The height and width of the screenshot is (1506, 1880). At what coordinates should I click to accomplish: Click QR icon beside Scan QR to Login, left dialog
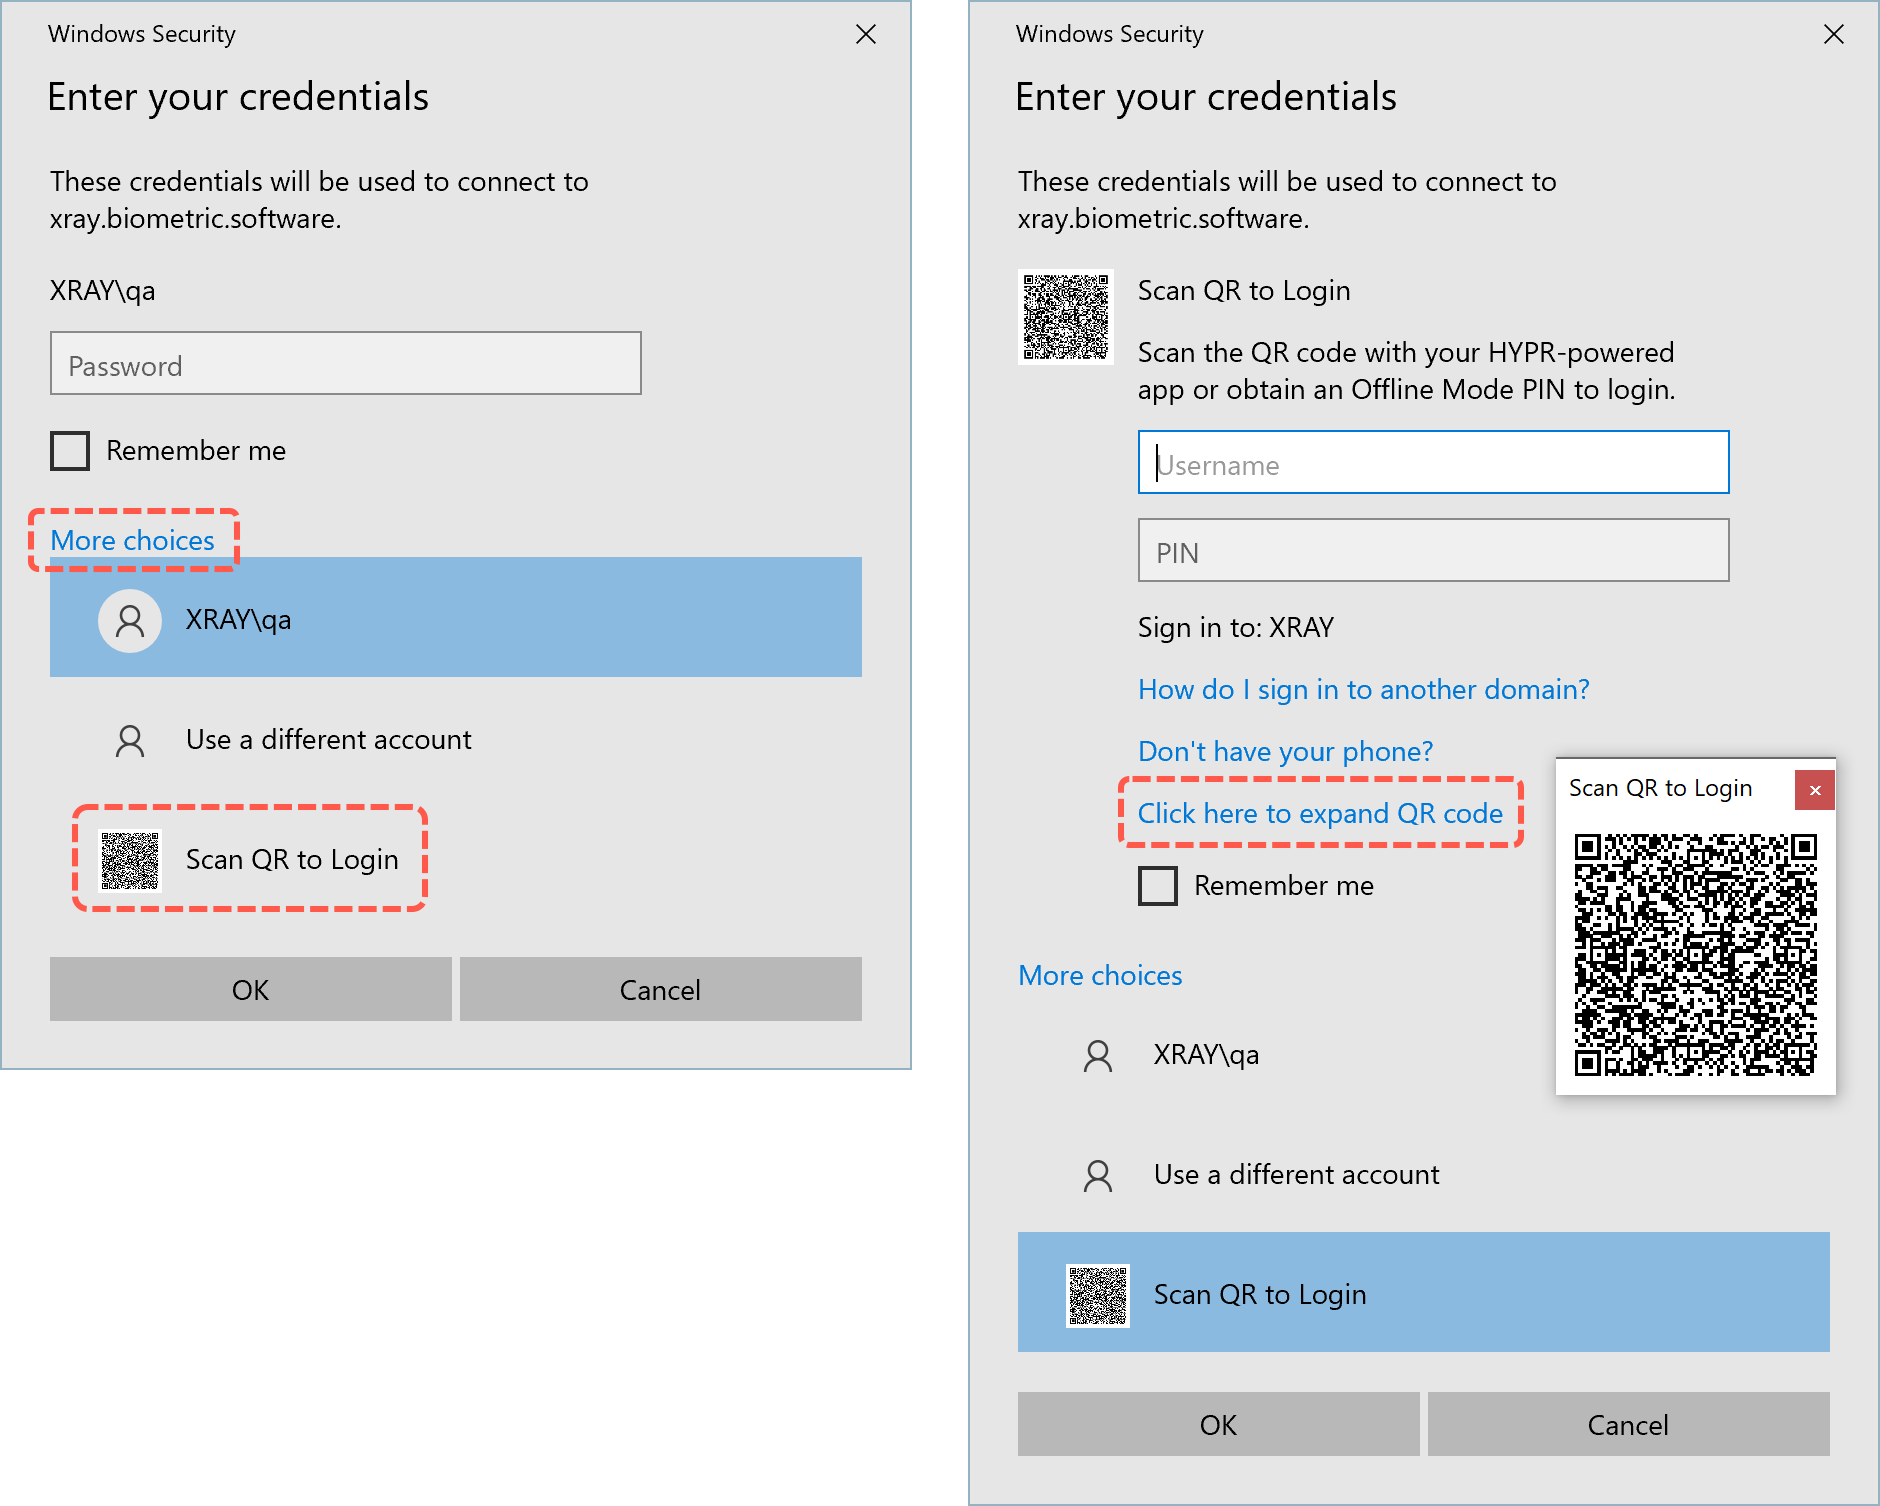[130, 860]
